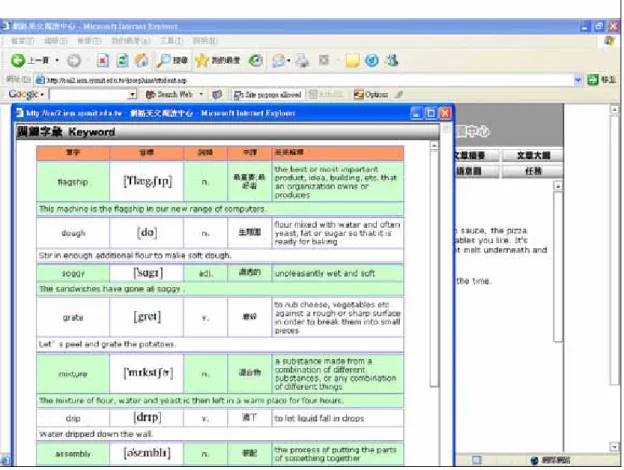
Task: Expand the address bar dropdown arrow
Action: click(x=578, y=80)
